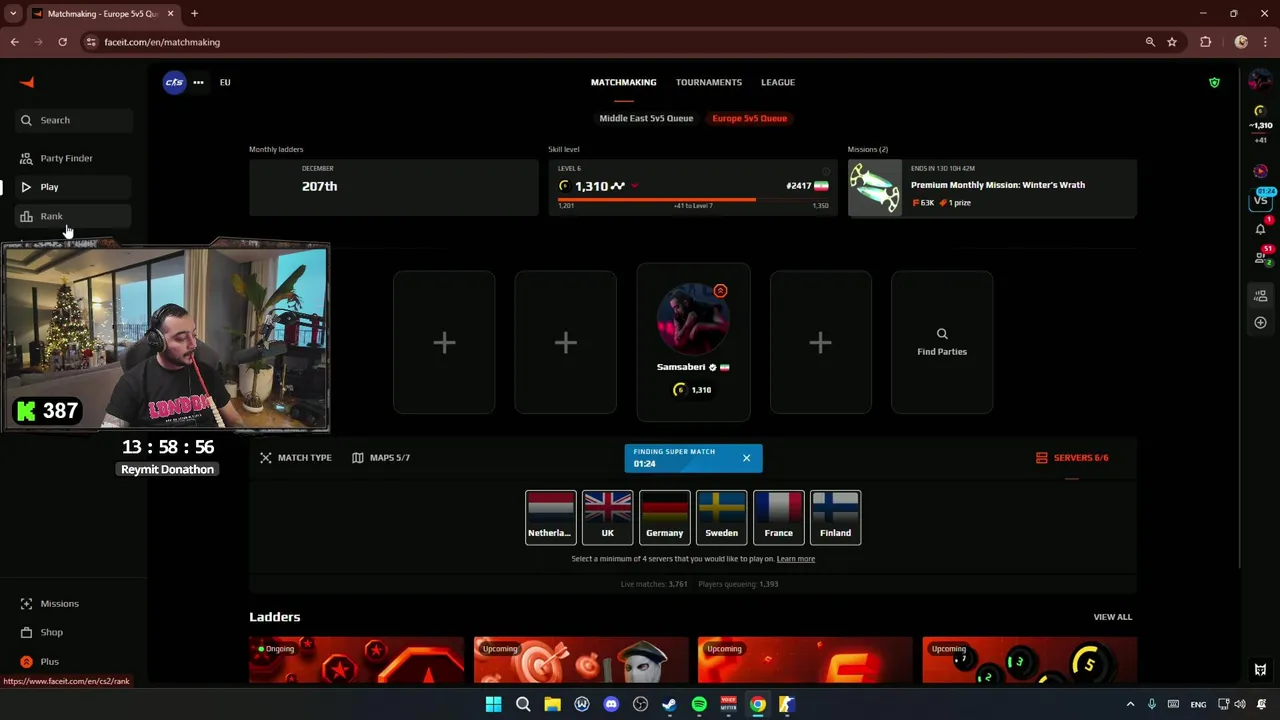This screenshot has width=1280, height=720.
Task: Expand the MAPS 5/7 selection
Action: [x=381, y=457]
